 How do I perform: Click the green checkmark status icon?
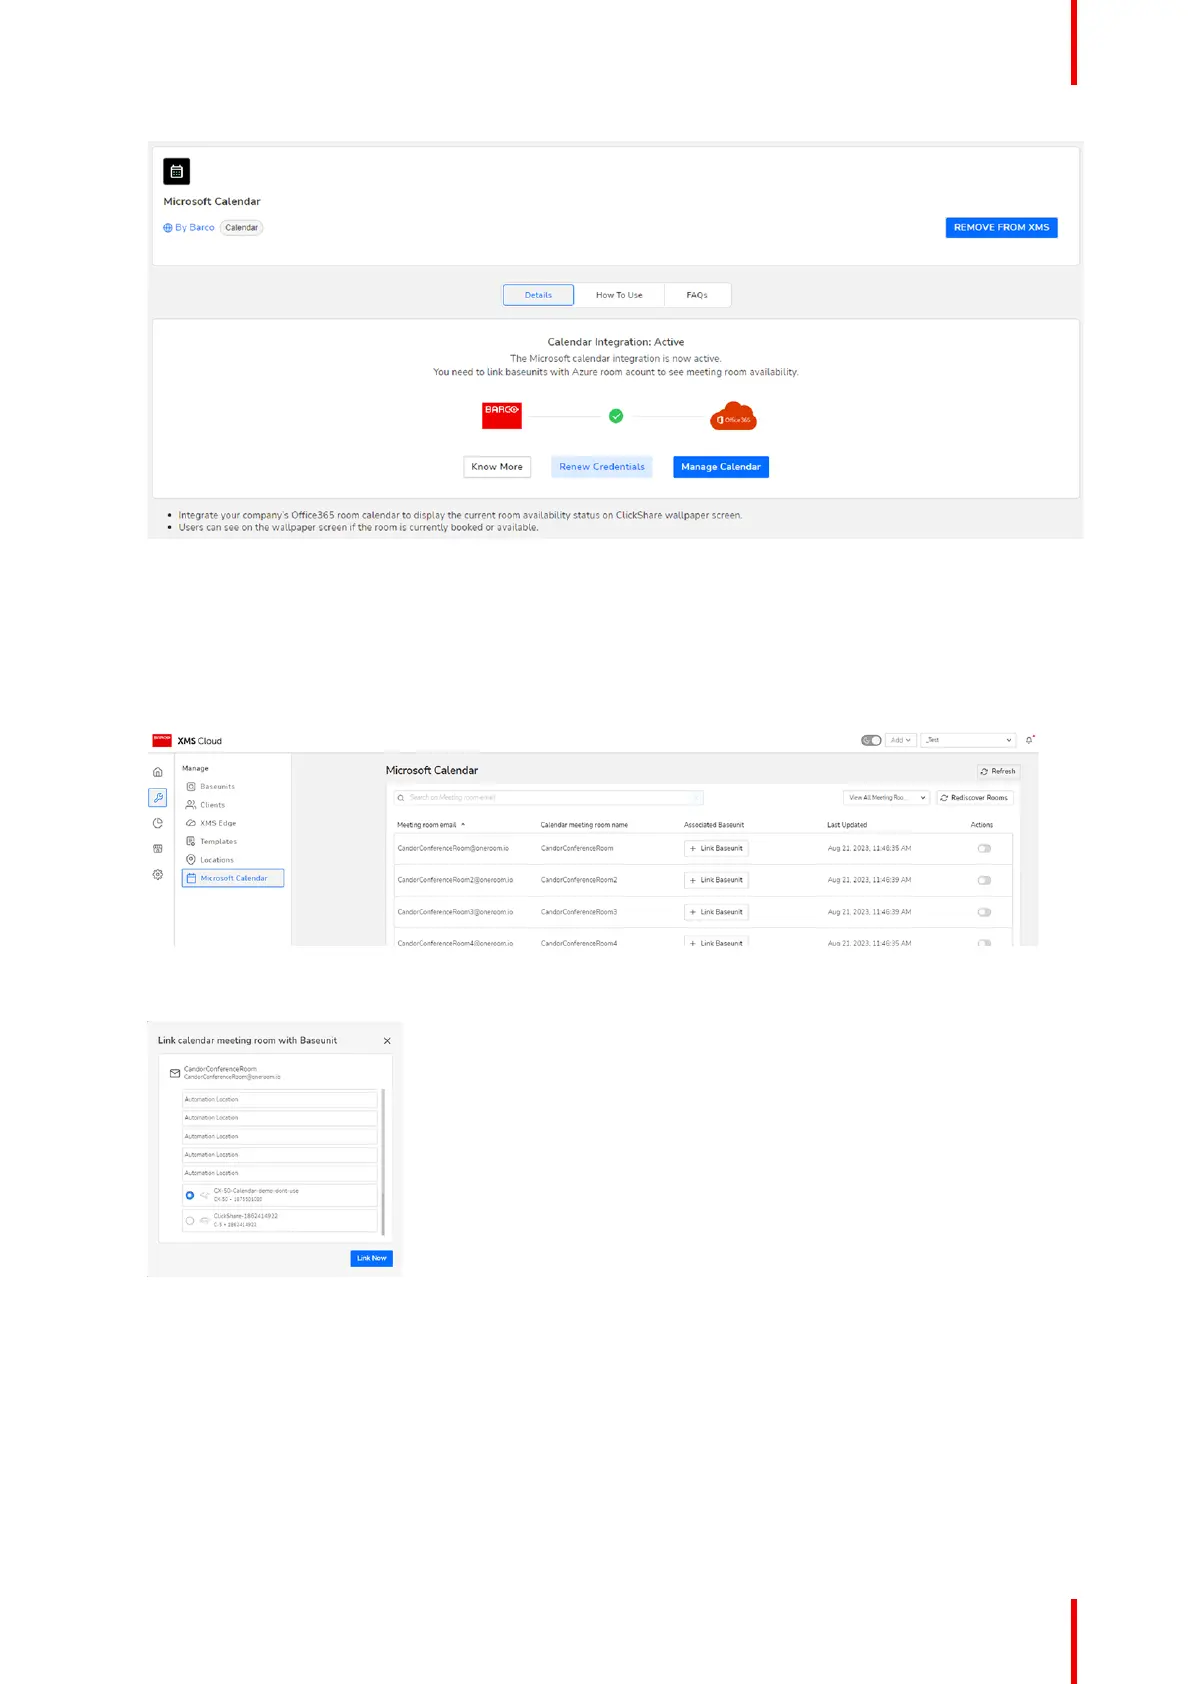click(x=616, y=416)
